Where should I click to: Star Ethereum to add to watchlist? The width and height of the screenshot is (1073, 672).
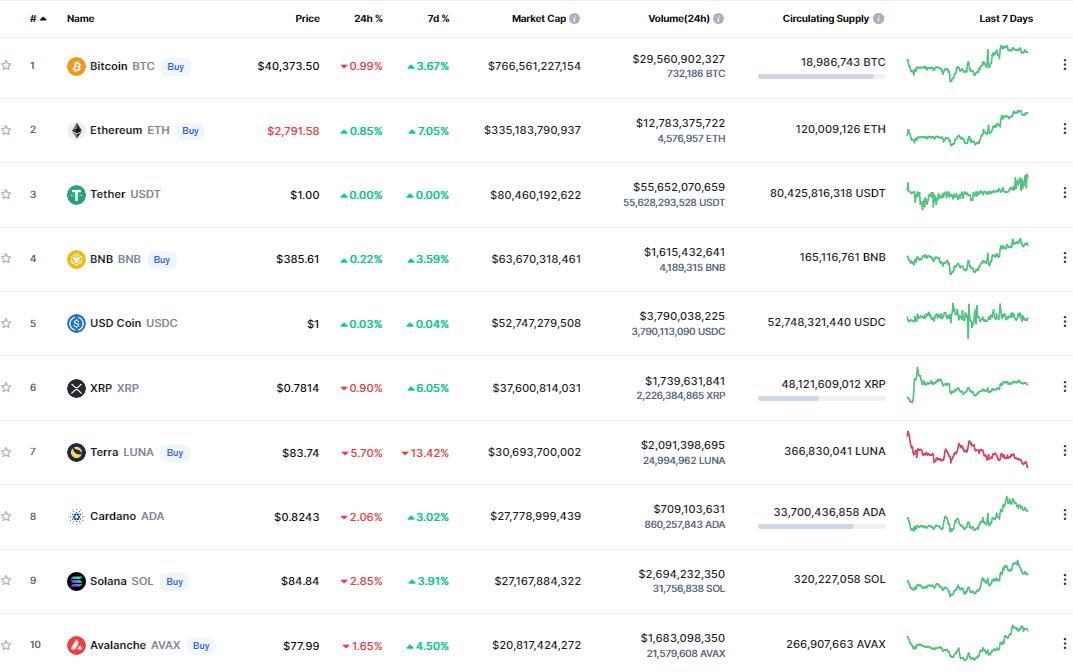click(6, 130)
